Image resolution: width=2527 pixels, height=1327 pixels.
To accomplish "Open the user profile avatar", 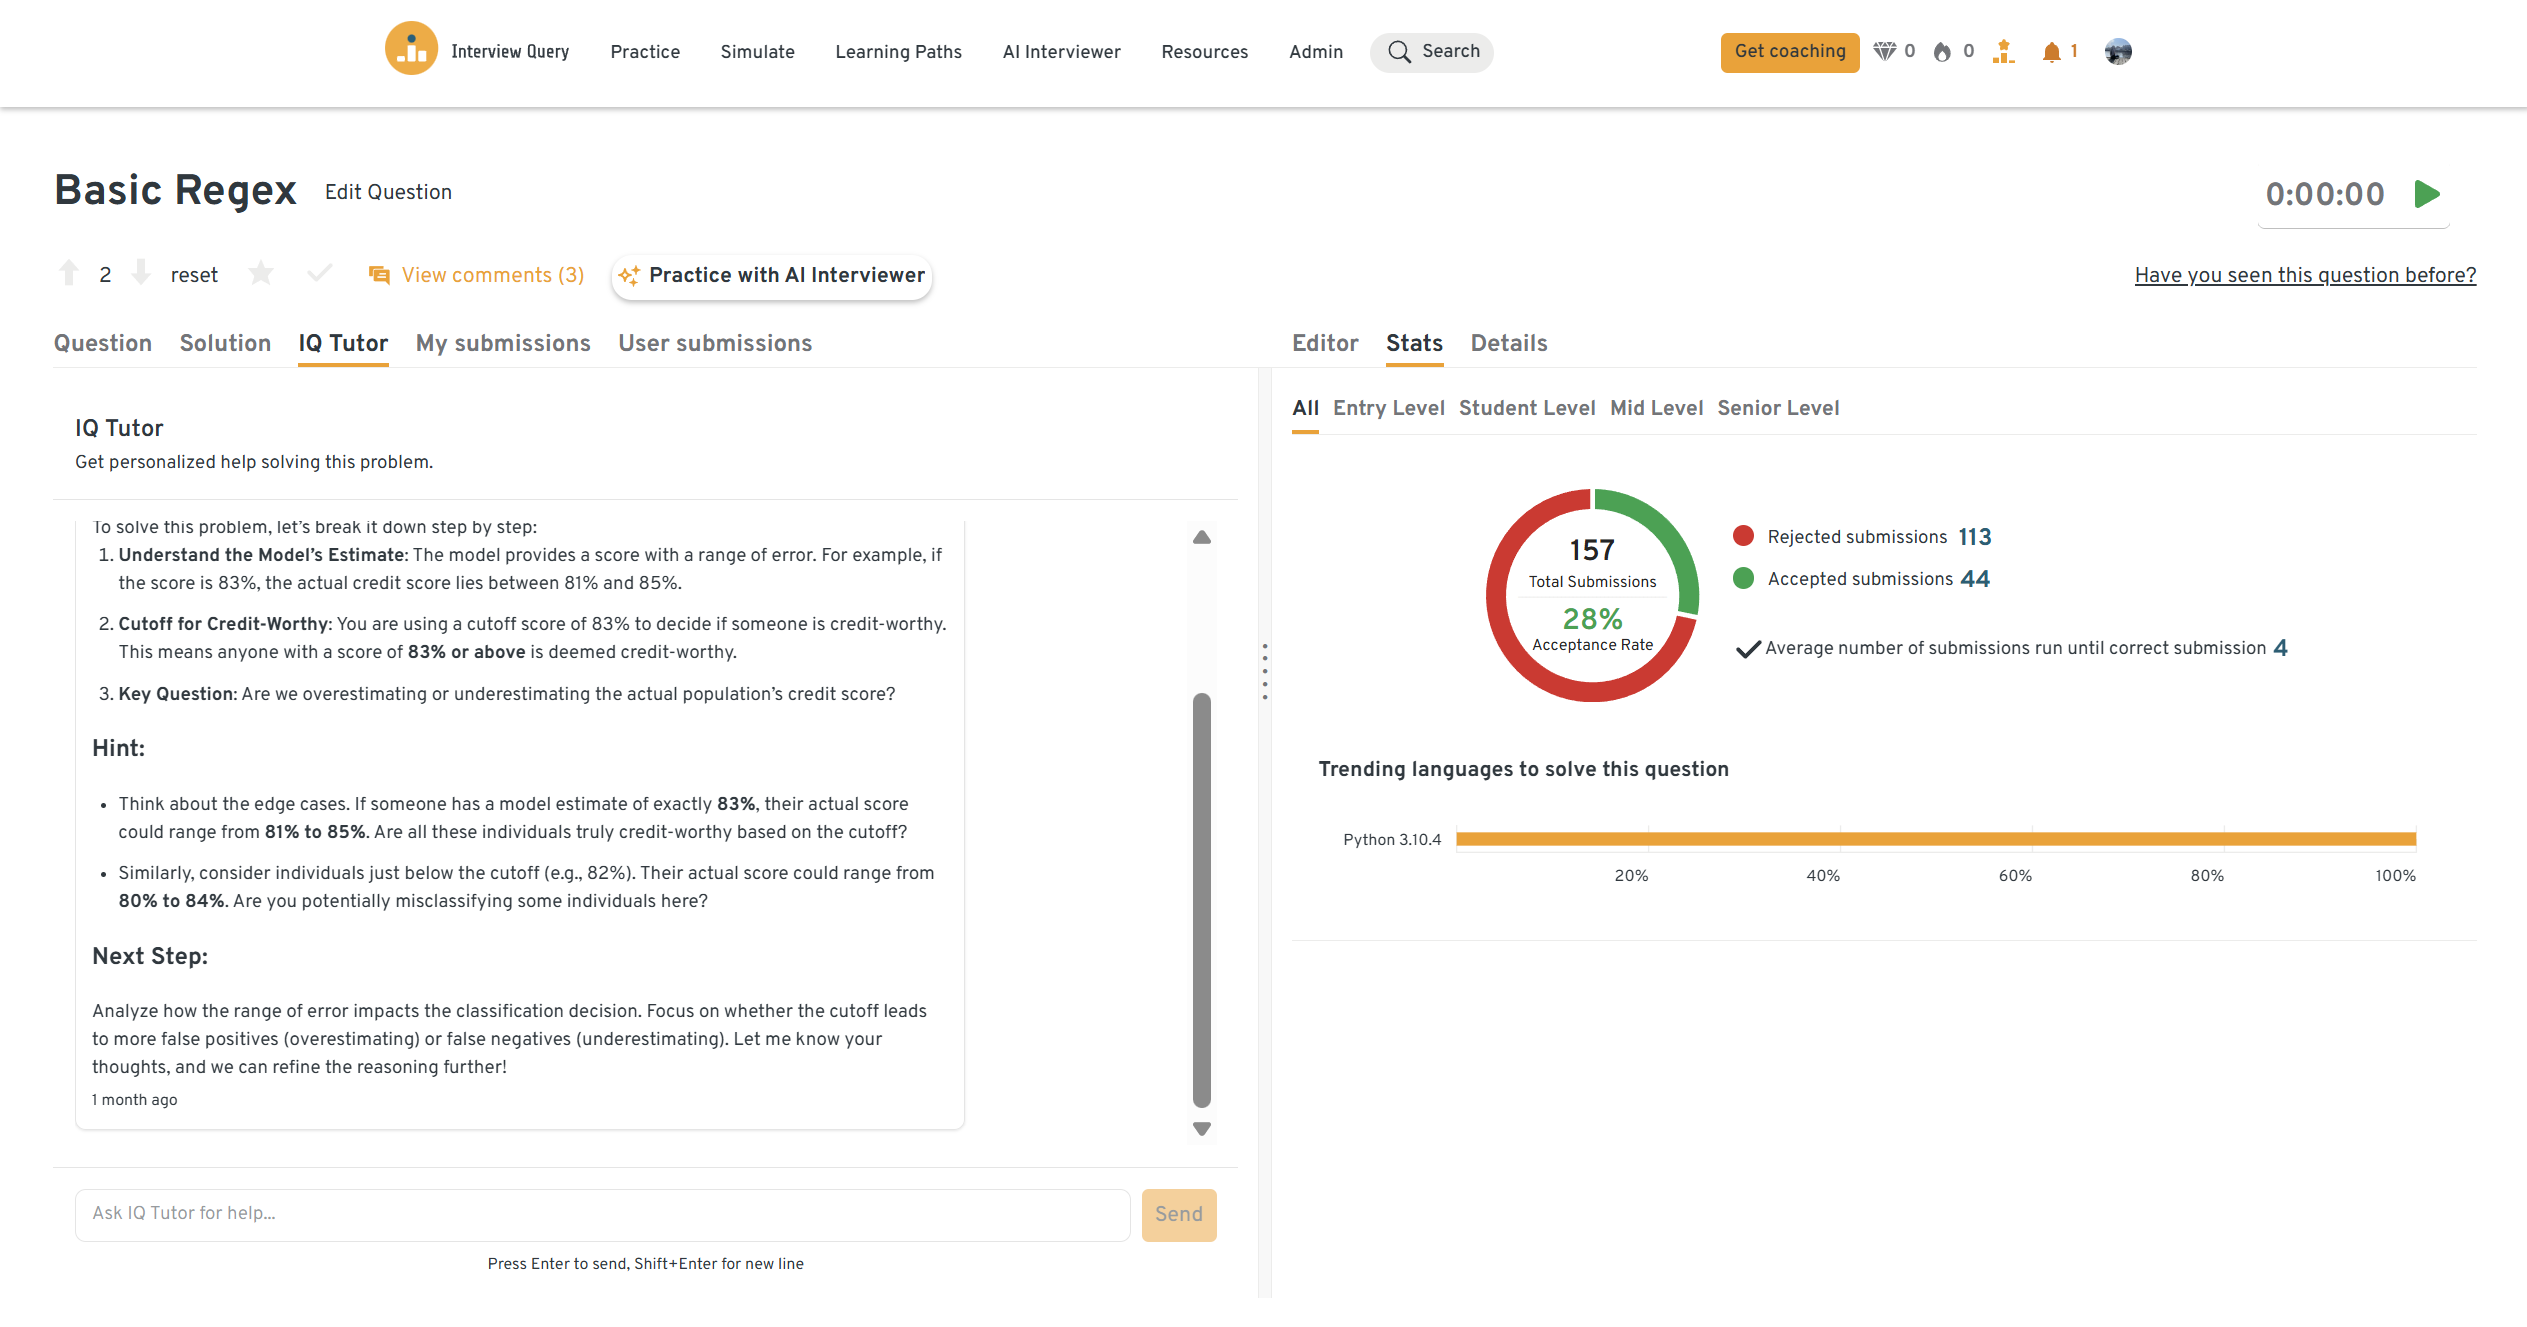I will pyautogui.click(x=2117, y=52).
